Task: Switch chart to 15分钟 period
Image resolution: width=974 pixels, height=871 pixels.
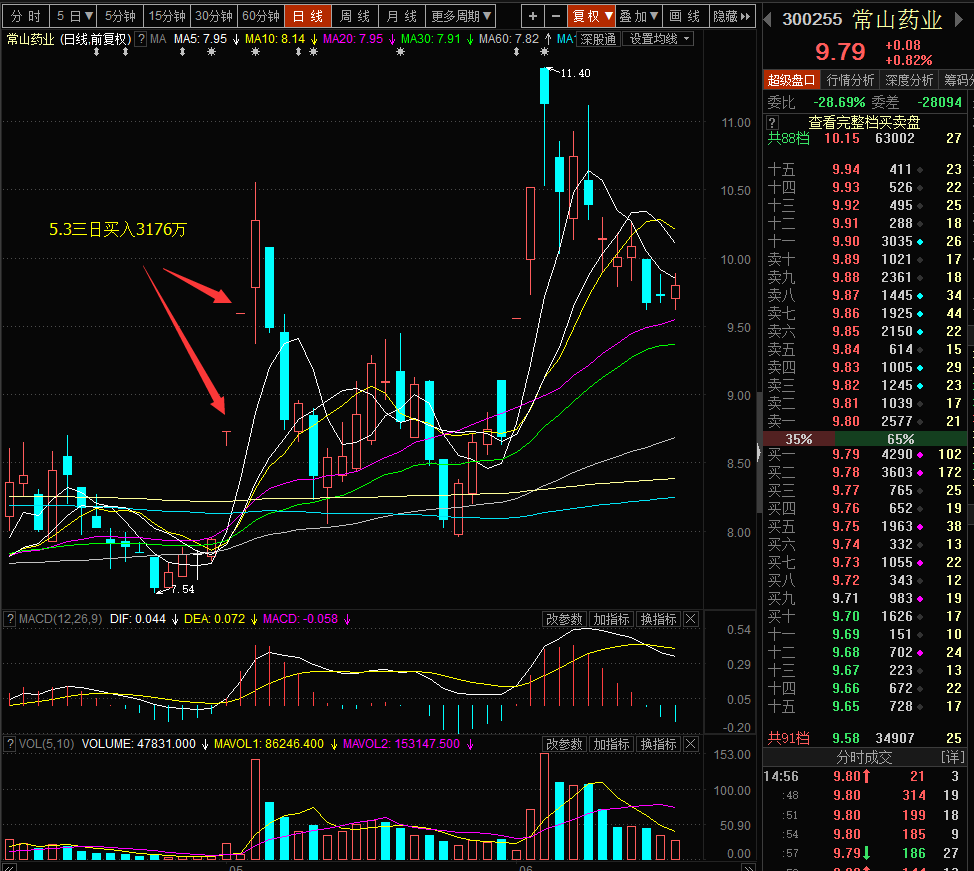Action: point(167,16)
